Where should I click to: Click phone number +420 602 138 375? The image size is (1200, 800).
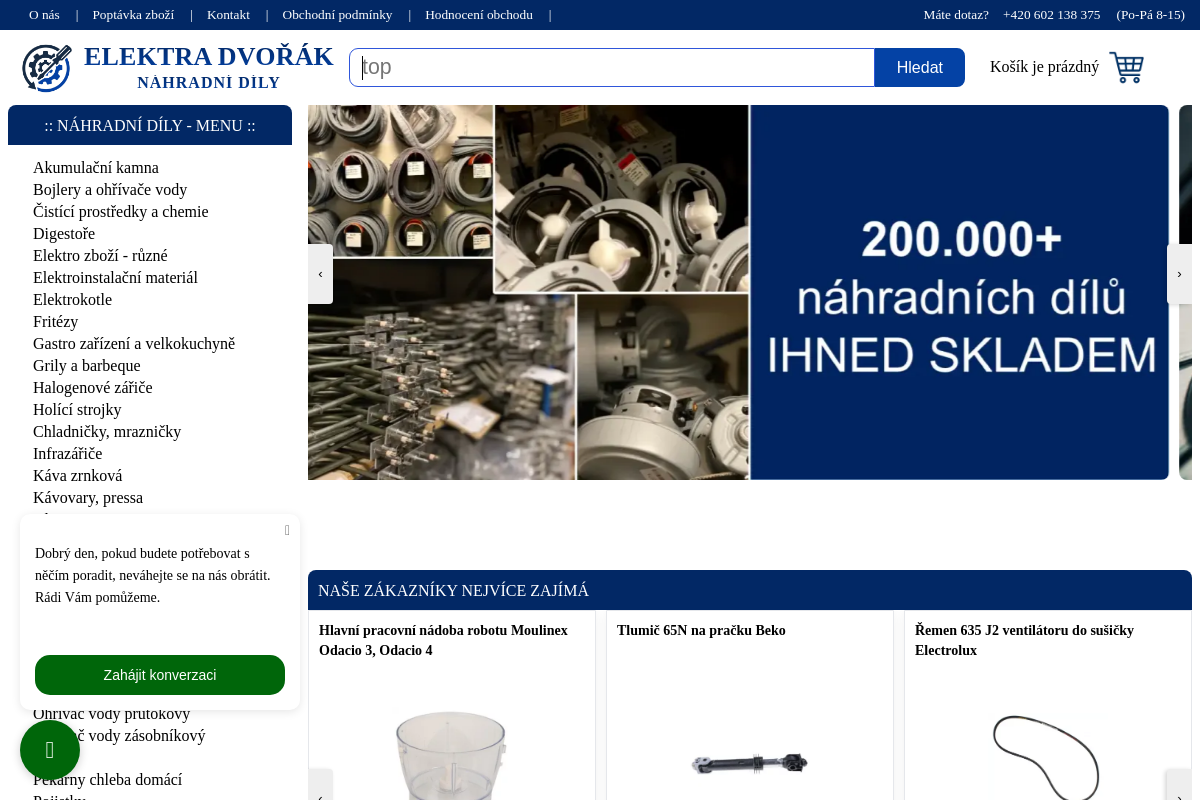point(1051,15)
